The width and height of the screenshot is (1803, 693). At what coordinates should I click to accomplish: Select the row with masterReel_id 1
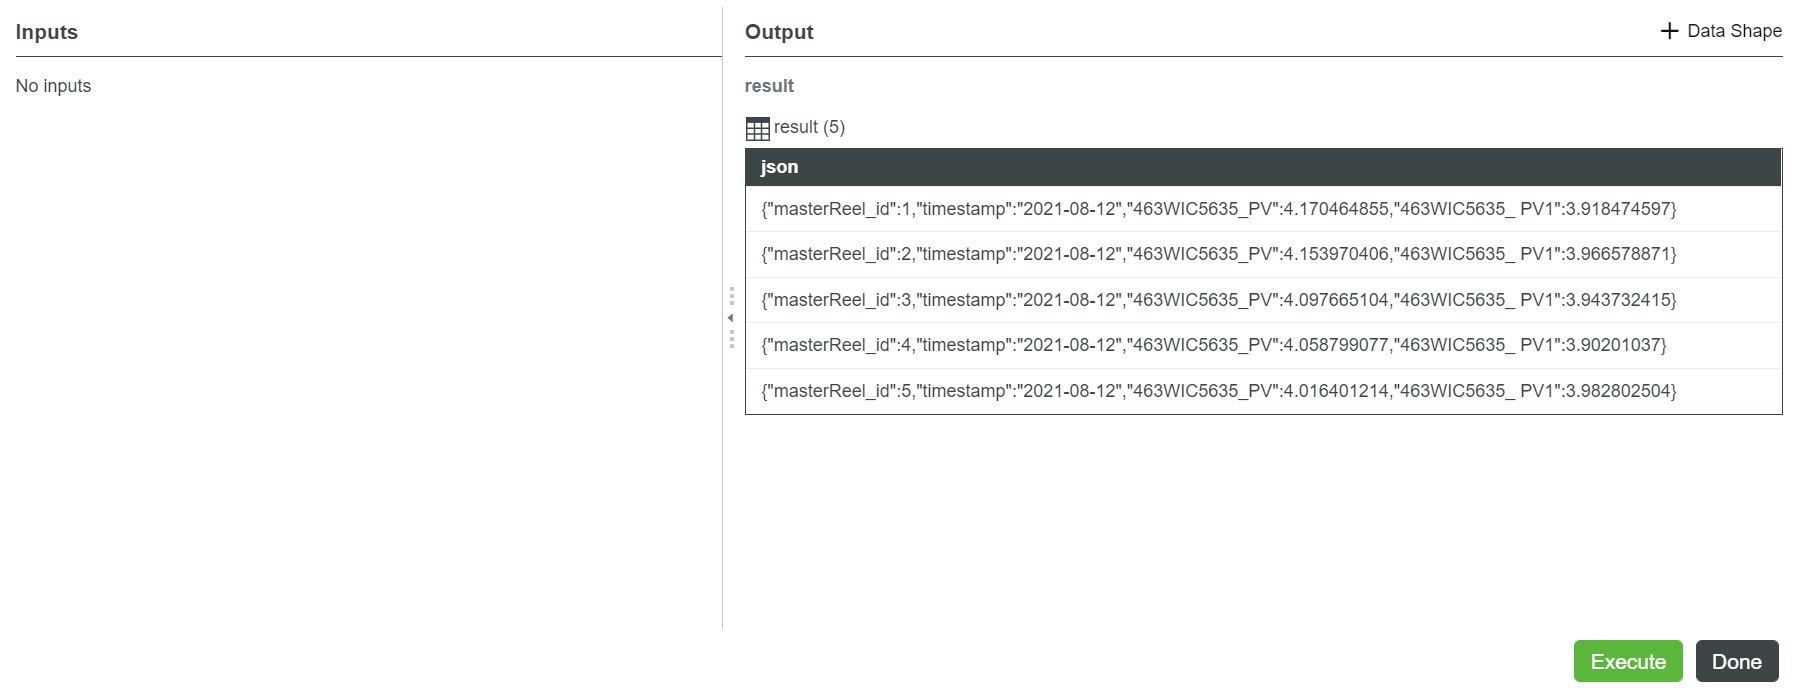pyautogui.click(x=1218, y=209)
